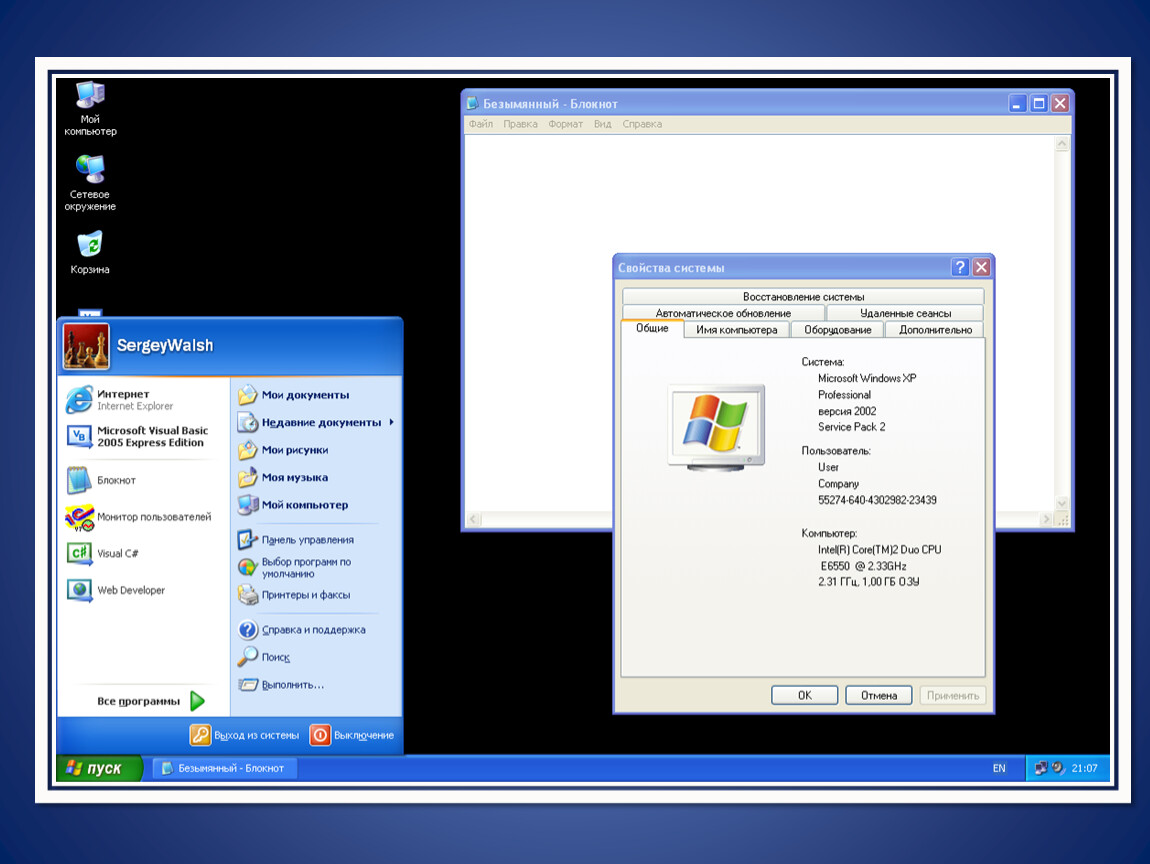Click Notepad's horizontal scrollbar left arrow

474,519
